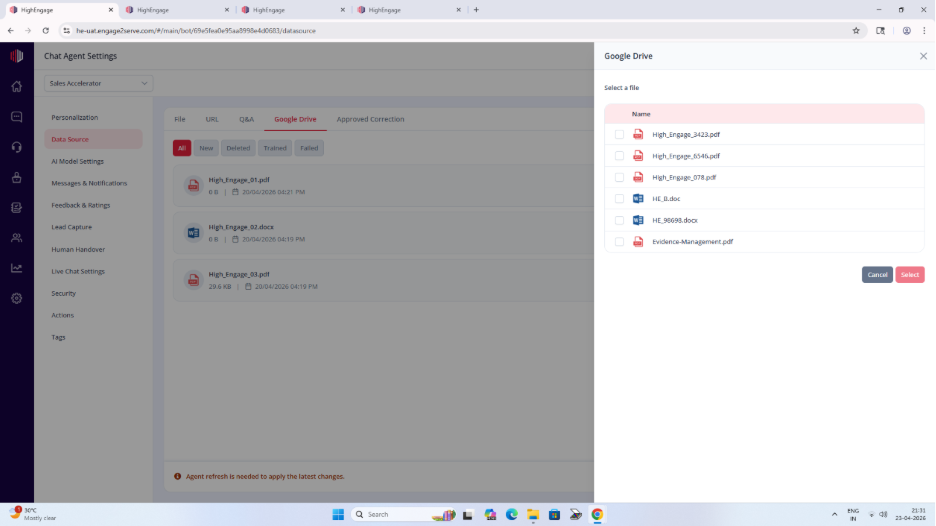Close the Google Drive panel
Image resolution: width=936 pixels, height=526 pixels.
click(x=923, y=56)
